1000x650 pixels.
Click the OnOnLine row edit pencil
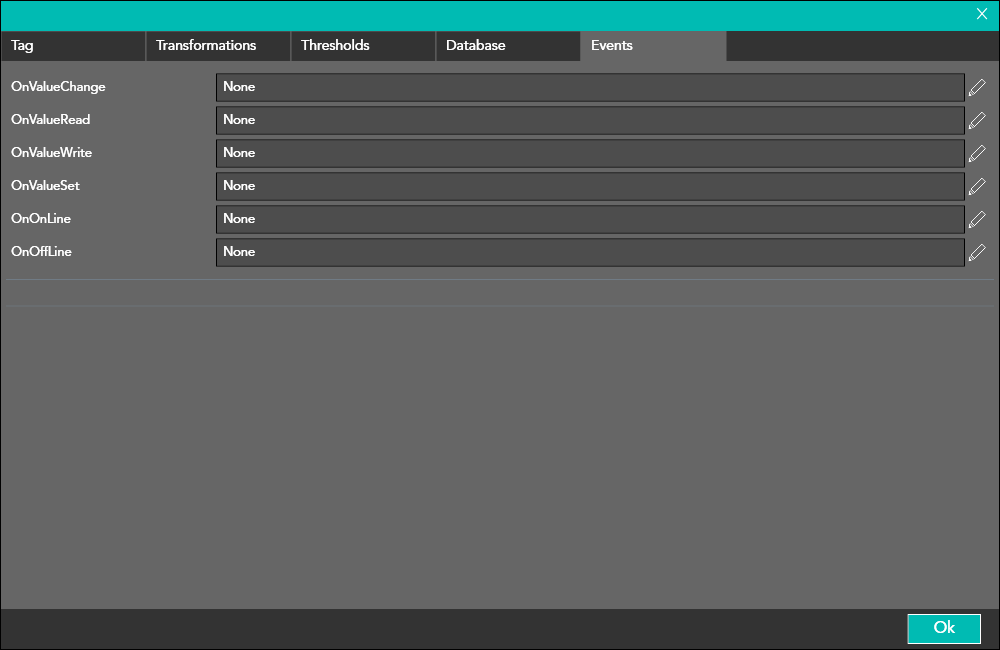[977, 220]
